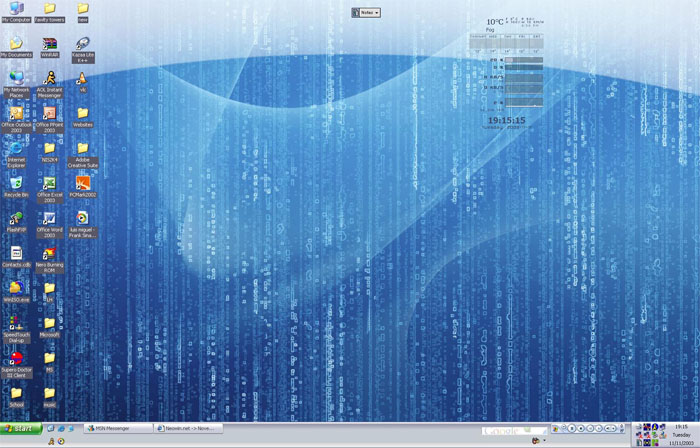Select the vlc traffic cone icon
This screenshot has width=700, height=448.
pos(83,82)
